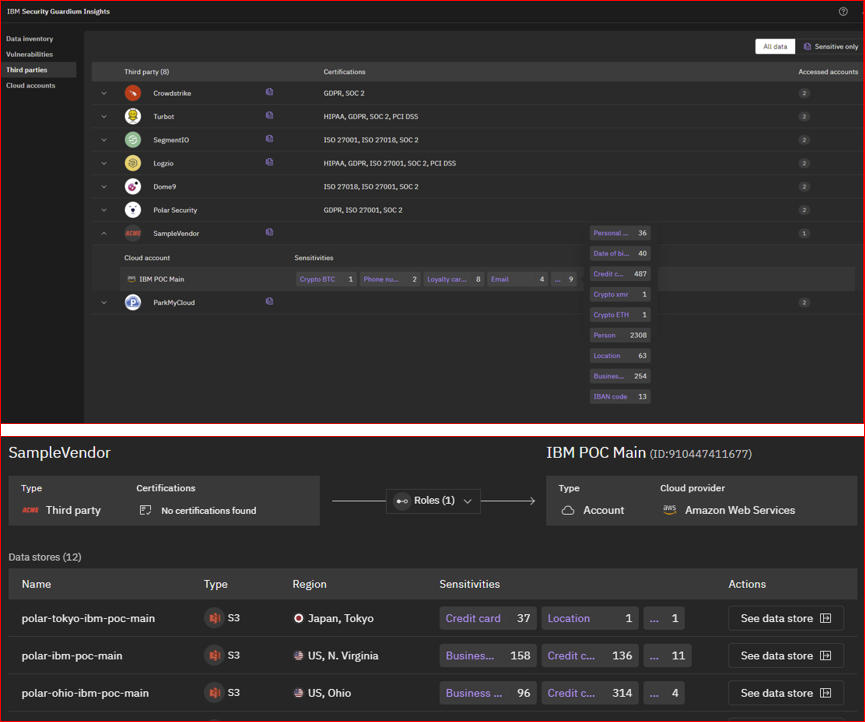Screen dimensions: 865x722
Task: Open the Roles (1) dropdown
Action: pos(433,501)
